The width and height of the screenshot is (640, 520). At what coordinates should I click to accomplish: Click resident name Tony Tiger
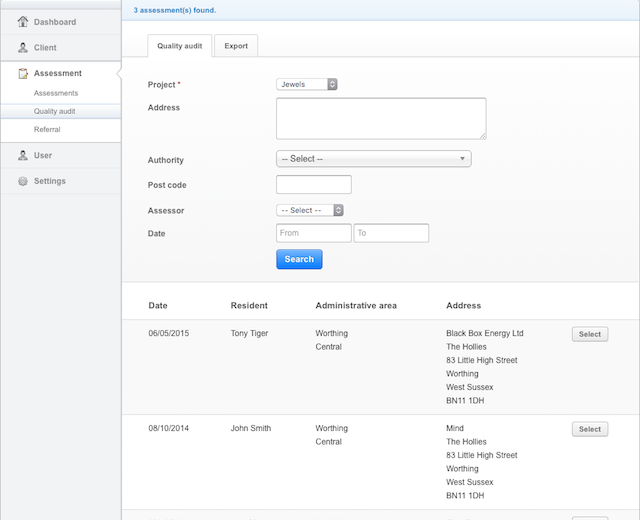coord(249,333)
